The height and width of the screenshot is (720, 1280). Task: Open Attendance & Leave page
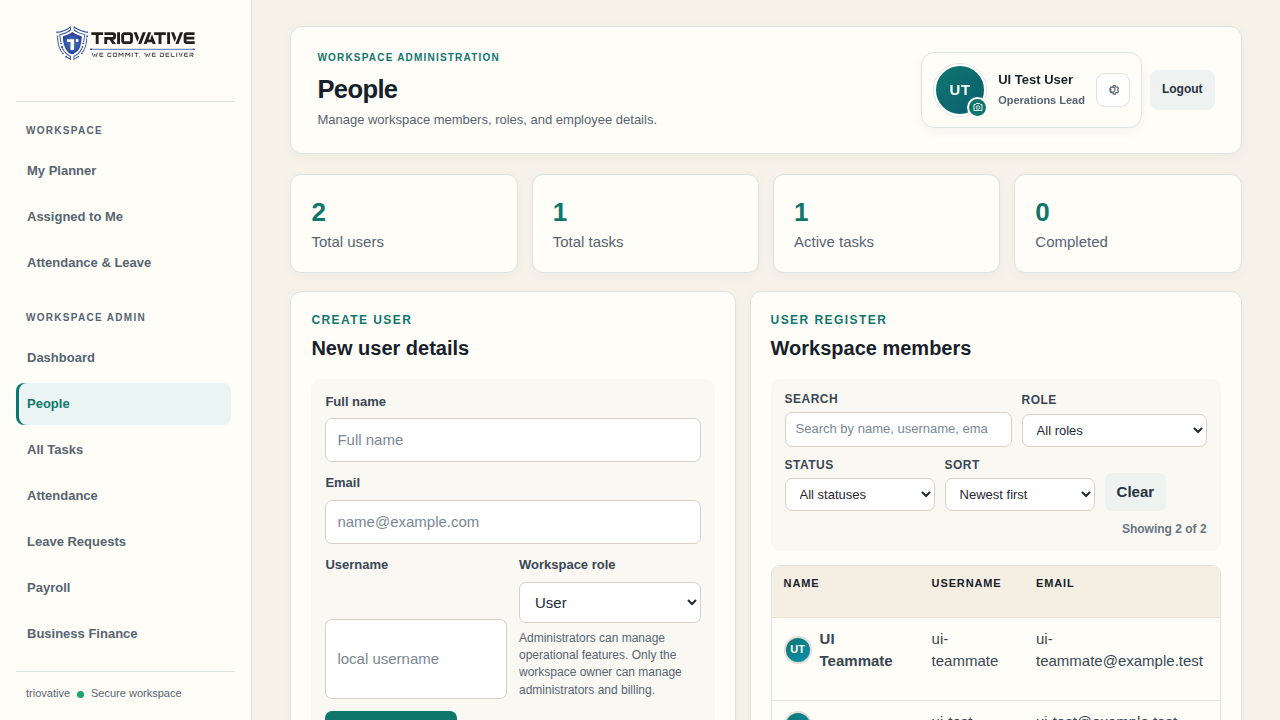coord(124,263)
